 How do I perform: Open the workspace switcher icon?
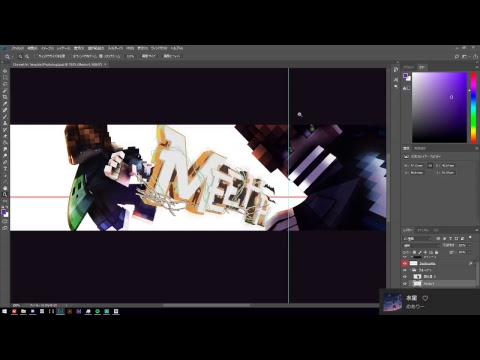(464, 56)
